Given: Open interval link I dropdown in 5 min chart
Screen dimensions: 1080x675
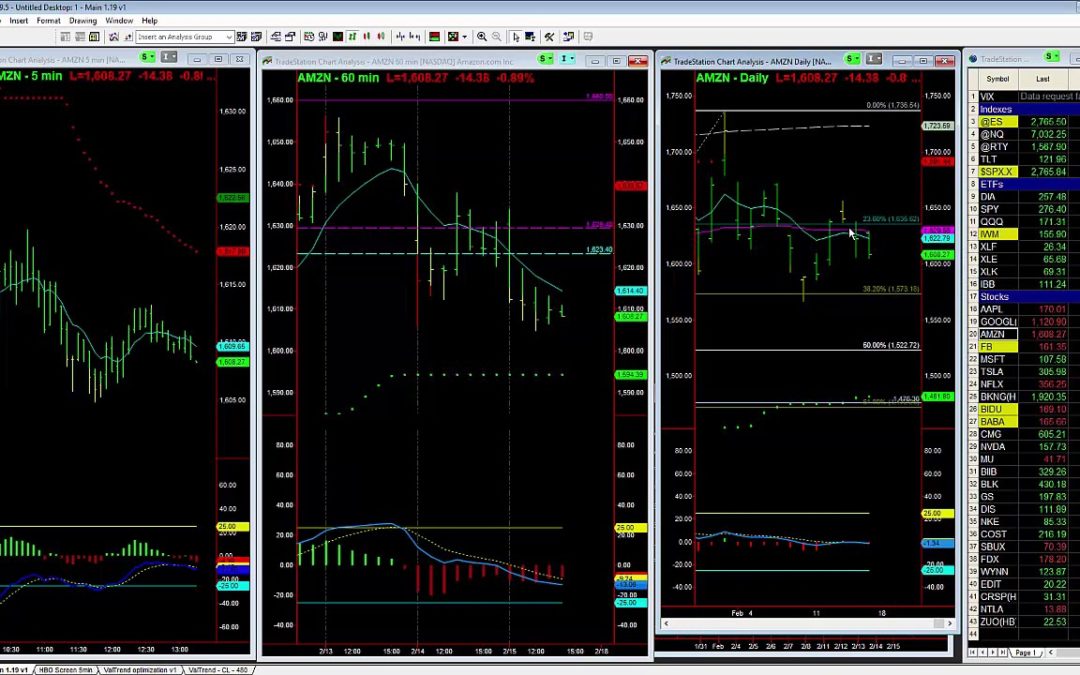Looking at the screenshot, I should click(169, 57).
